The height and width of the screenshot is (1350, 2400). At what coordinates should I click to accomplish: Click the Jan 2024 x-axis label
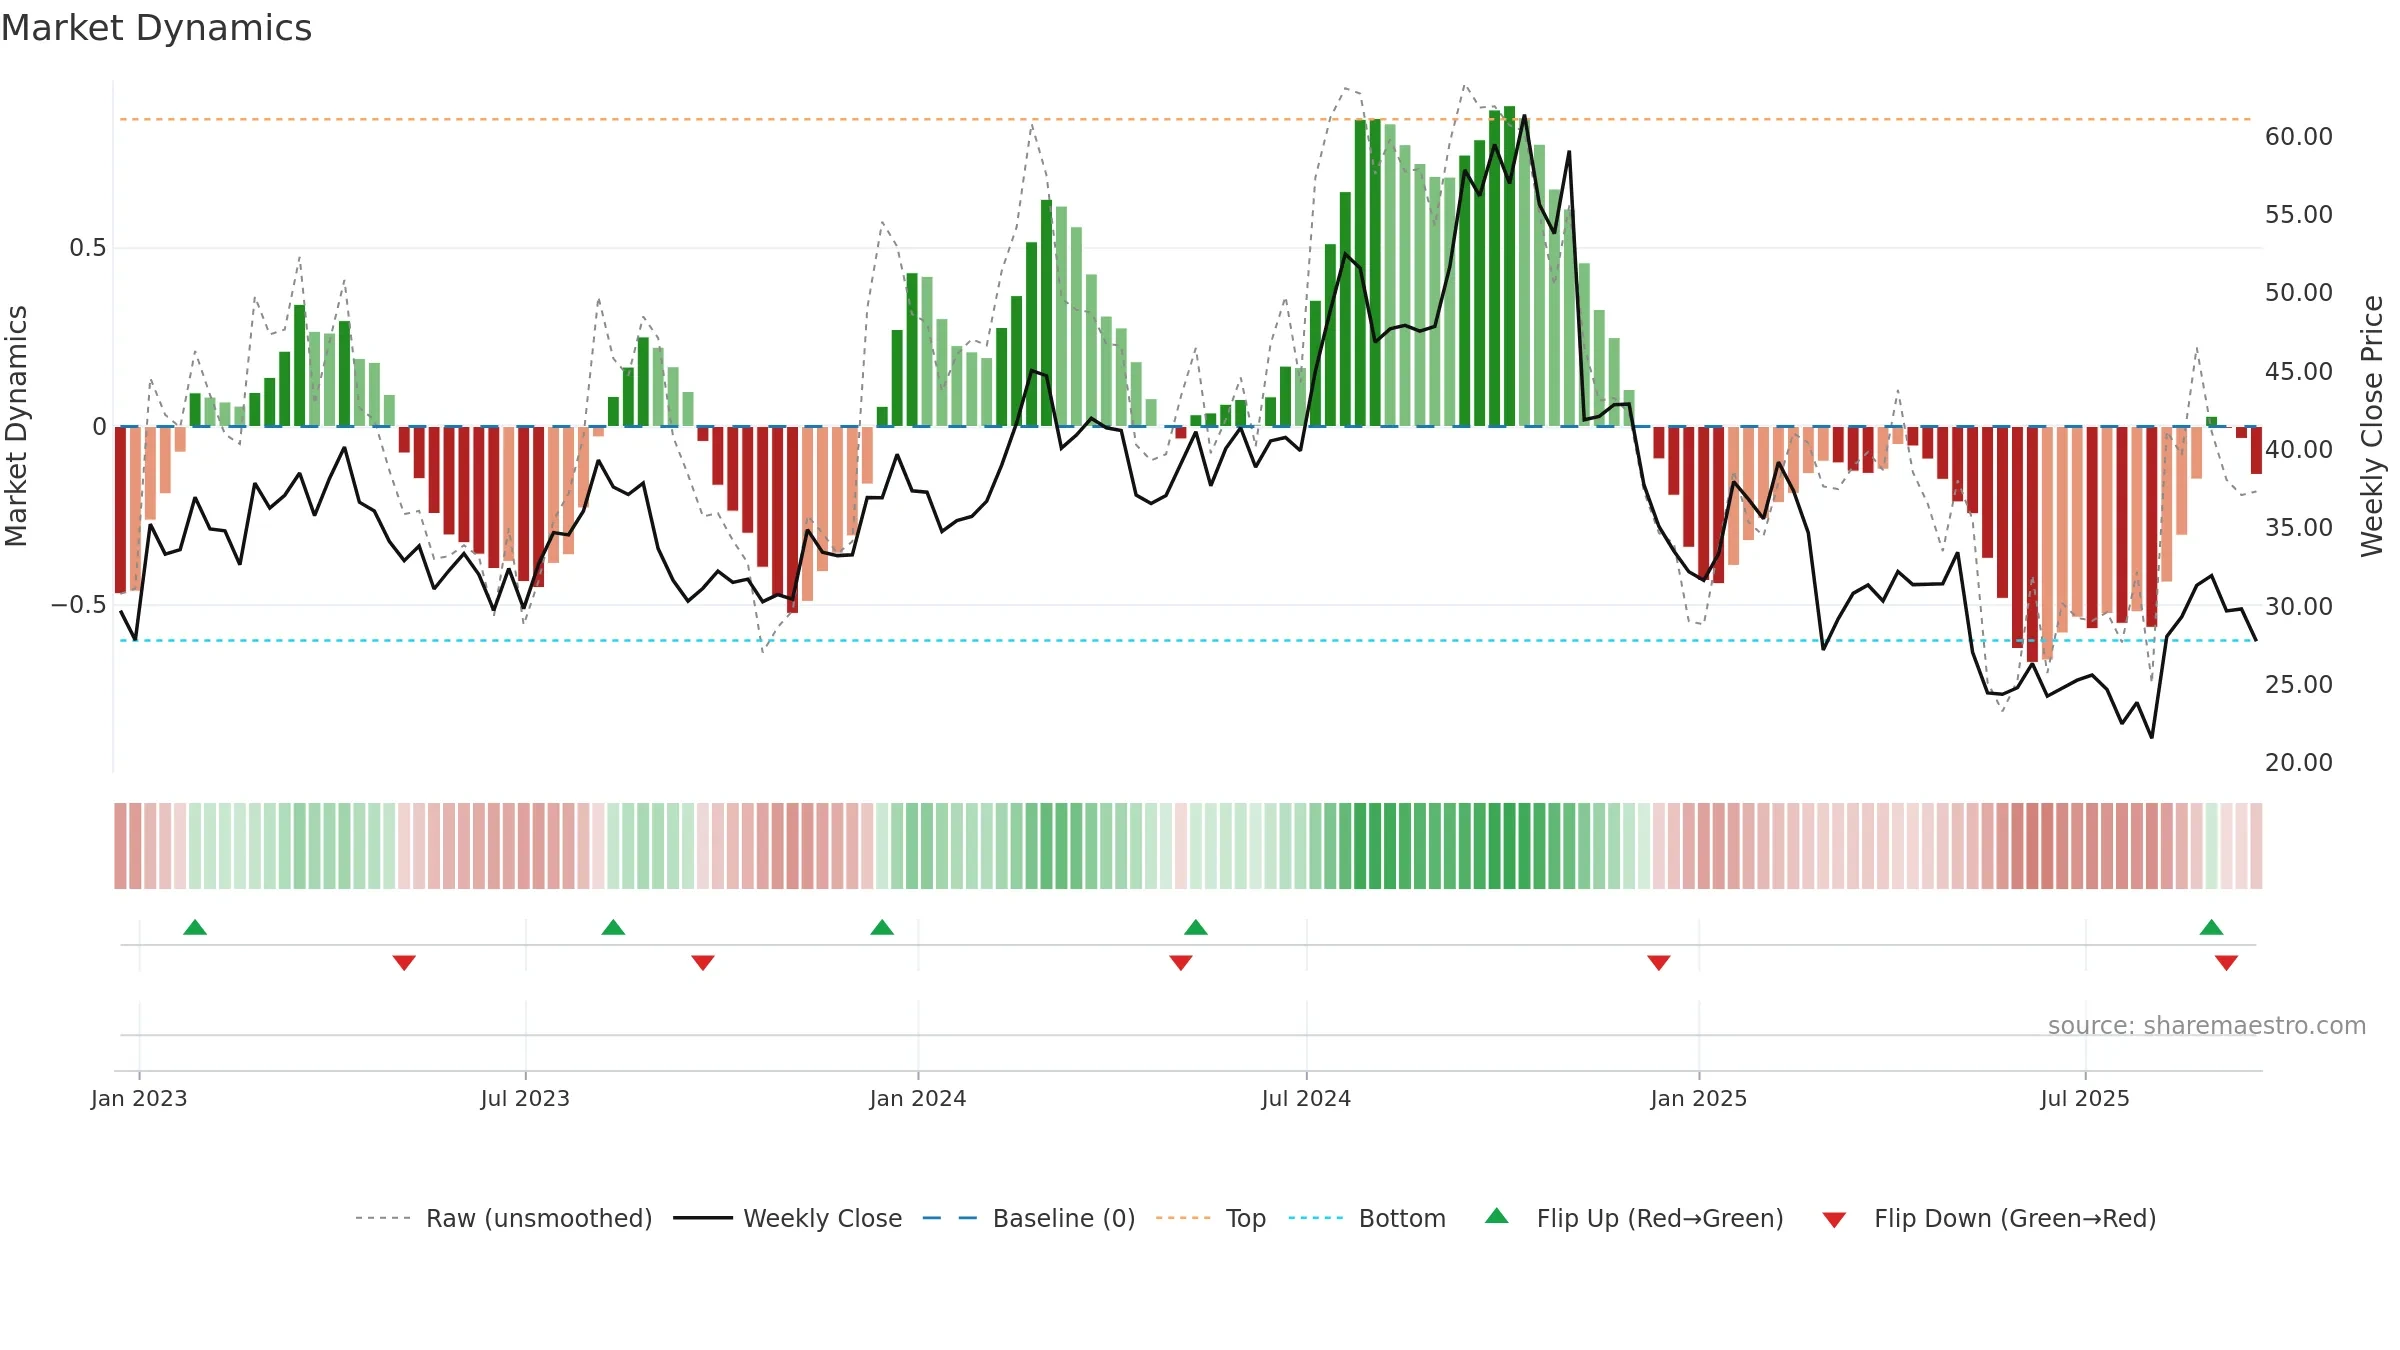[x=918, y=1098]
